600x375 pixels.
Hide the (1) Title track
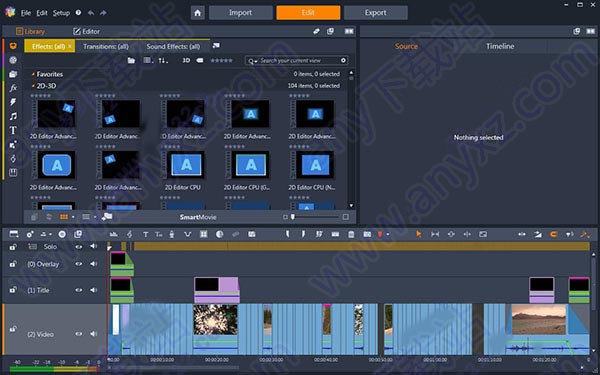(79, 290)
